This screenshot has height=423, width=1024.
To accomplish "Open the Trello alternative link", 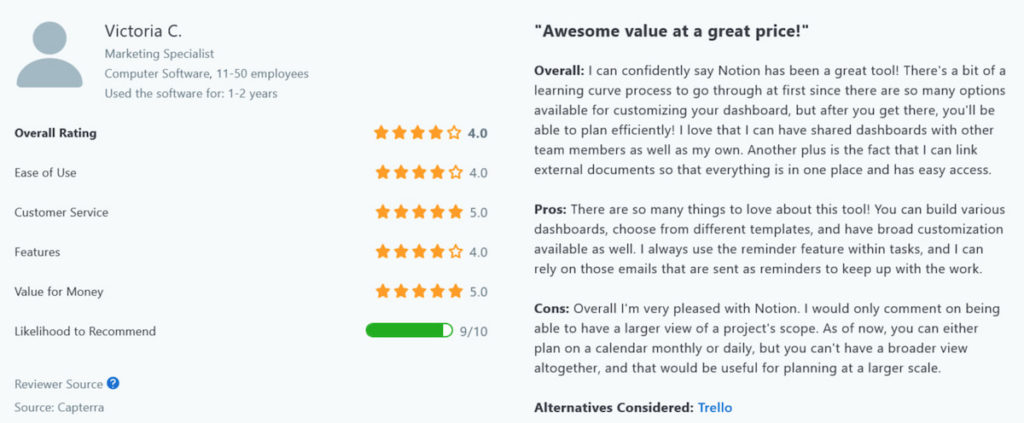I will click(716, 408).
